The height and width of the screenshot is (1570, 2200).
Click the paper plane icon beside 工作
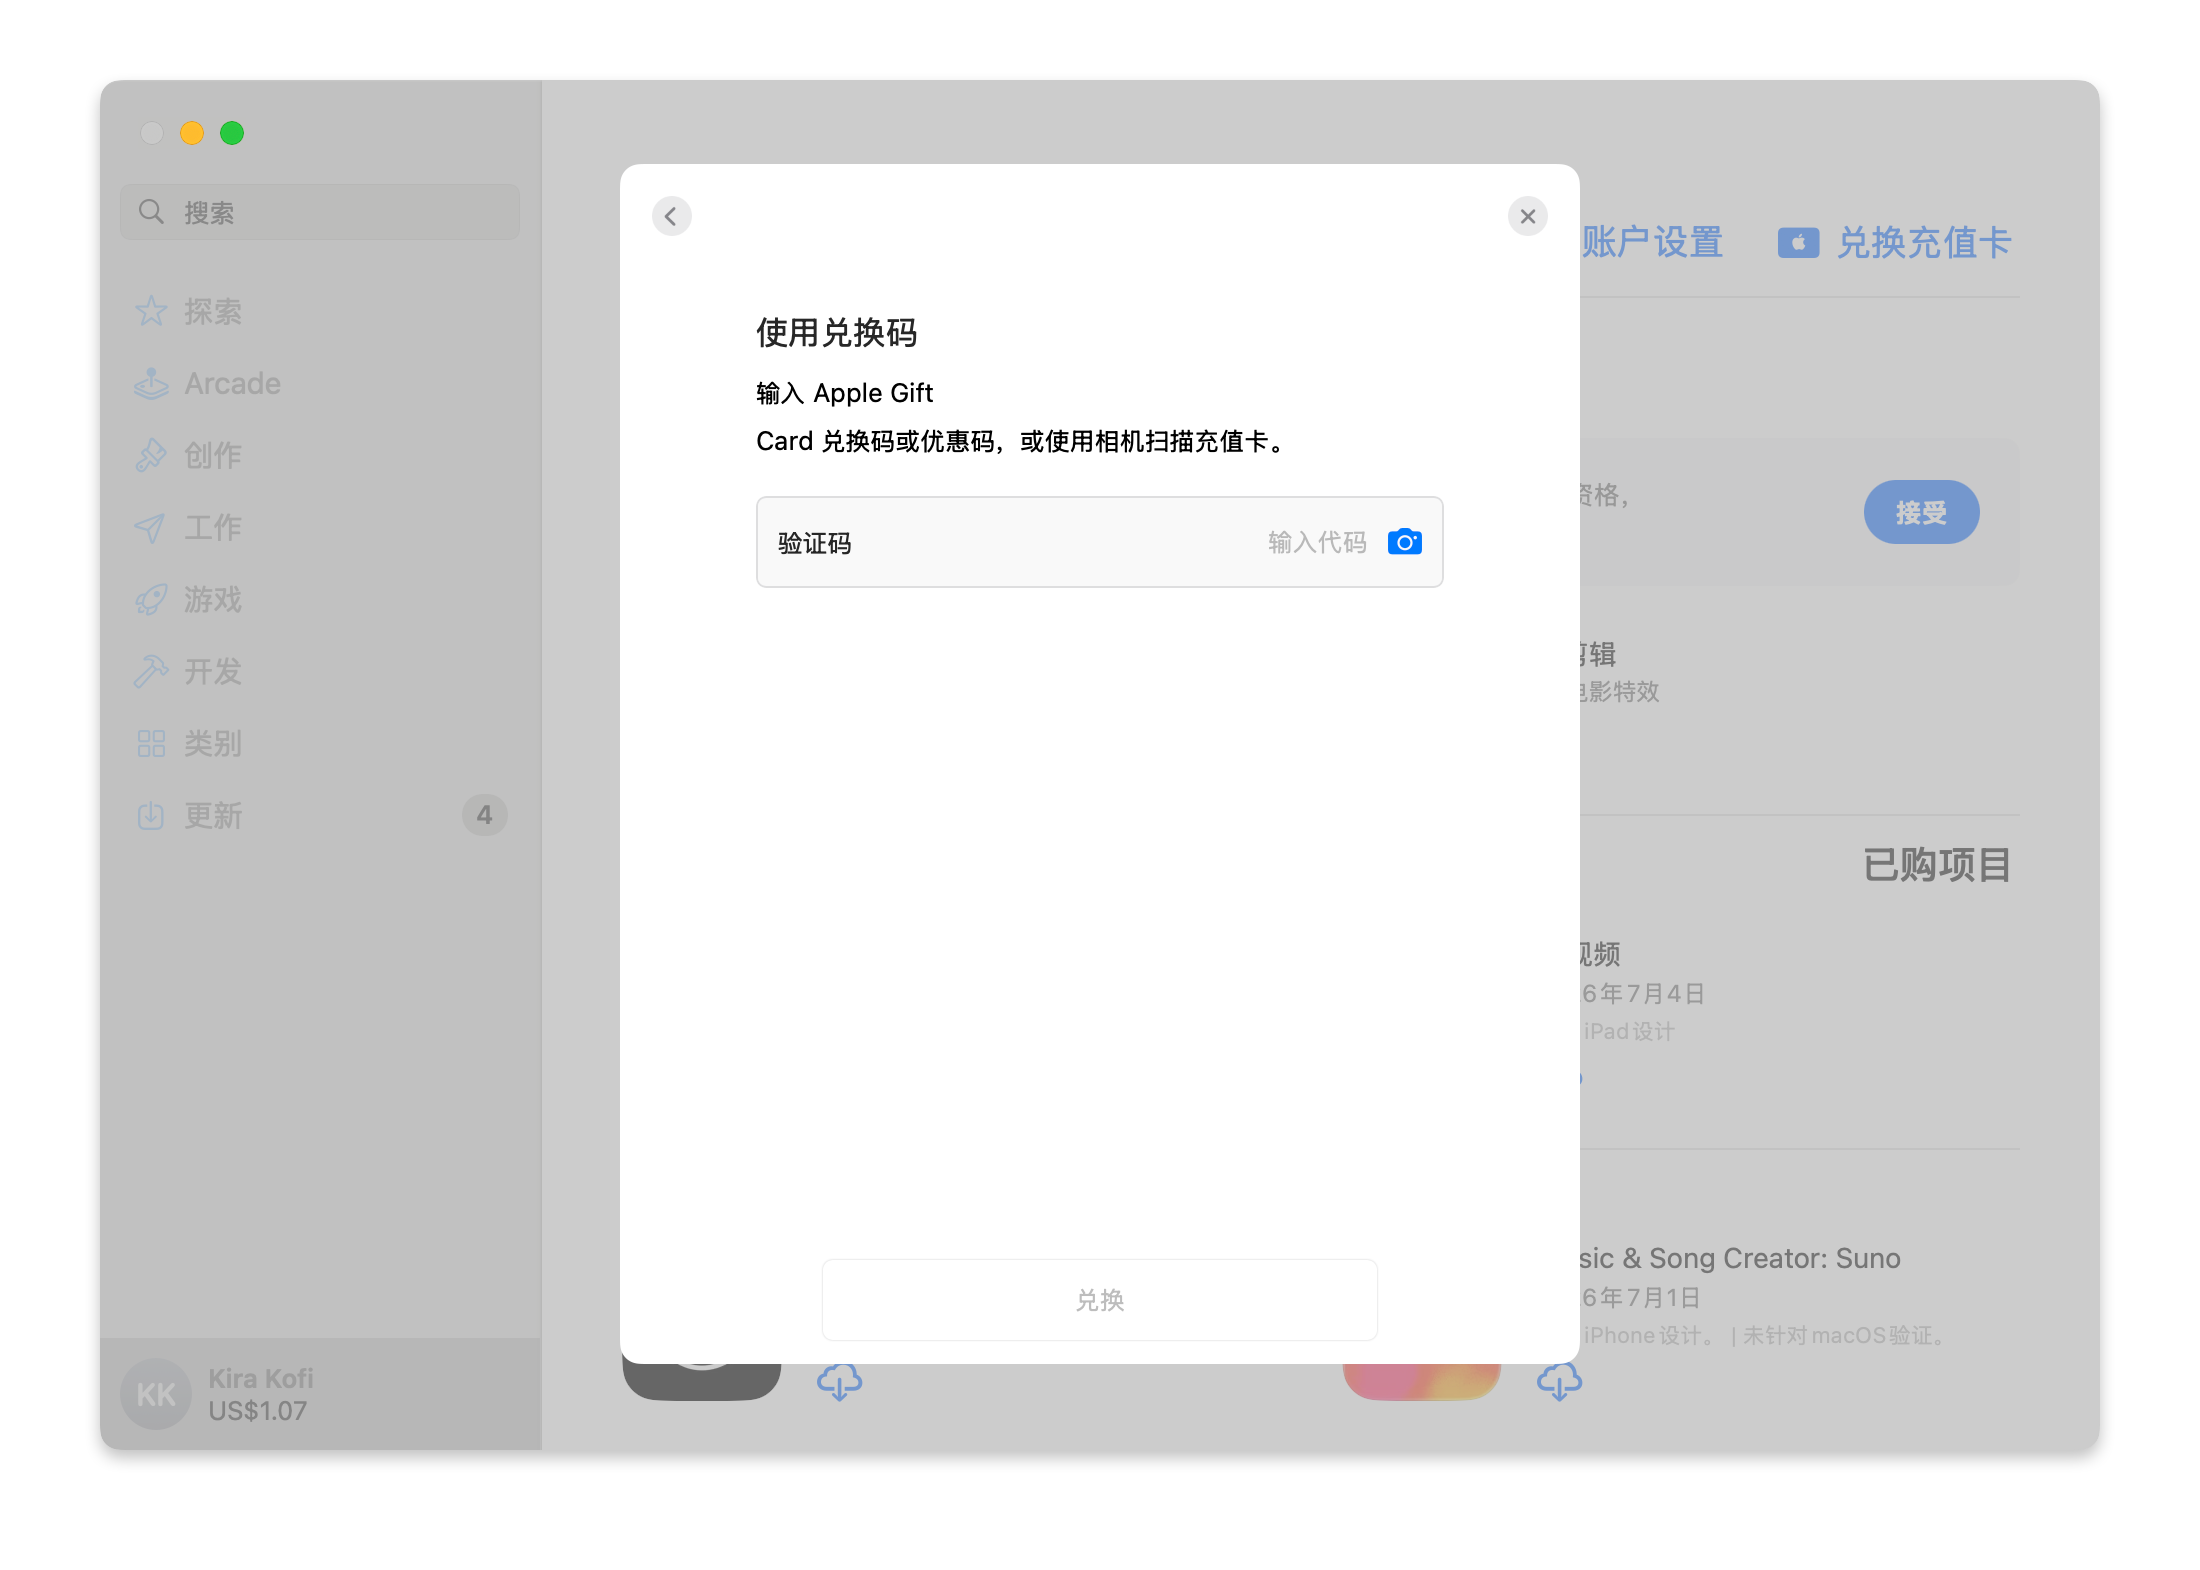151,528
